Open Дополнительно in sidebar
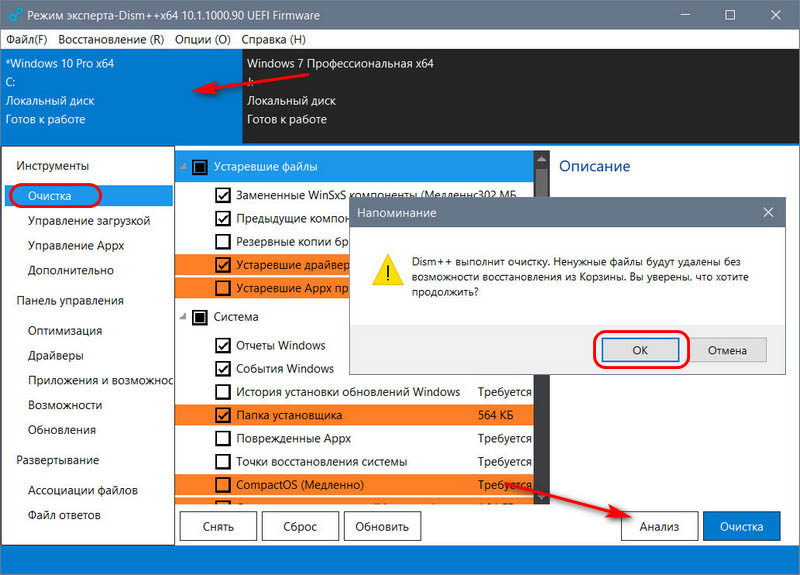This screenshot has width=800, height=575. [70, 270]
